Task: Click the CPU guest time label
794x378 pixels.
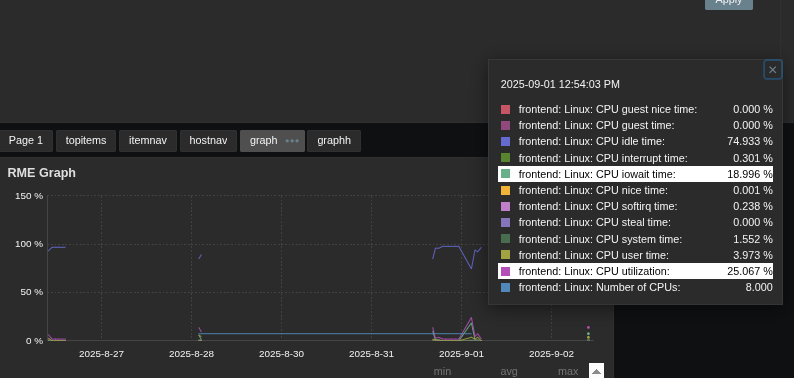Action: point(597,126)
